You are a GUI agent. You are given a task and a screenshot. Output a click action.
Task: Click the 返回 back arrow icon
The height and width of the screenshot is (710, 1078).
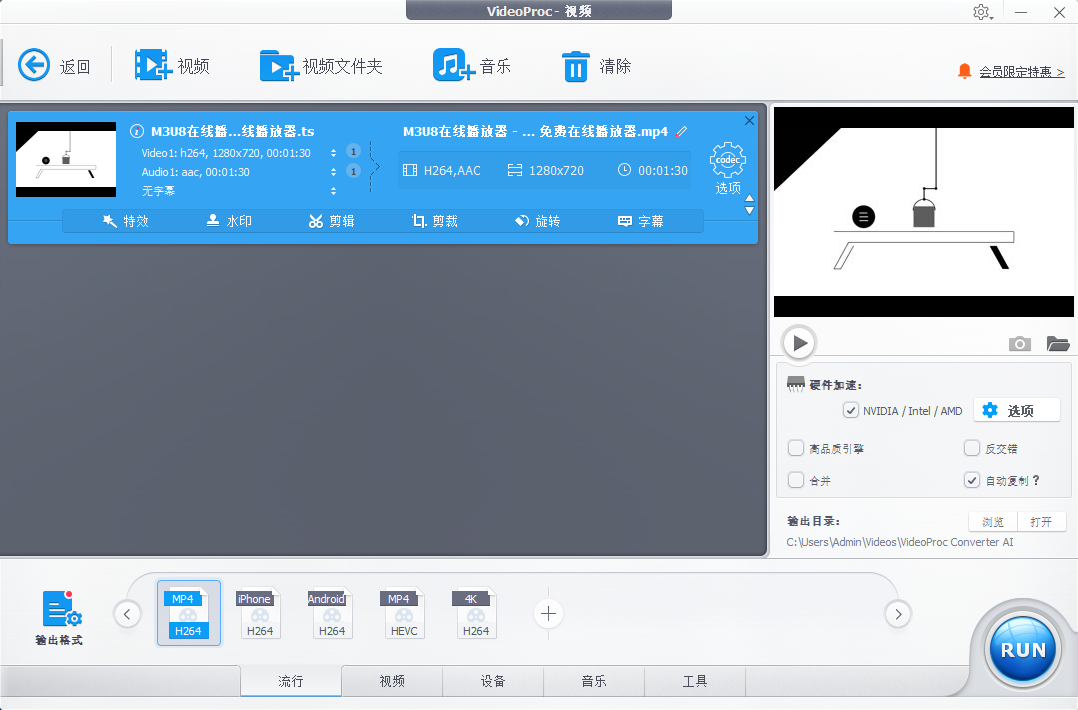(34, 65)
